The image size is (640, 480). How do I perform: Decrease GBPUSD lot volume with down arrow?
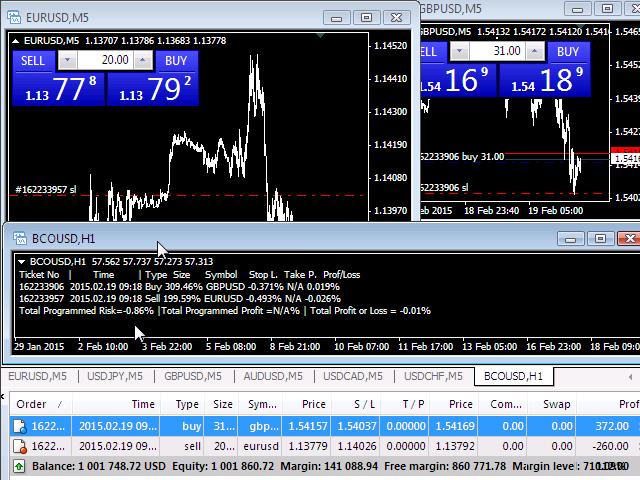[460, 51]
